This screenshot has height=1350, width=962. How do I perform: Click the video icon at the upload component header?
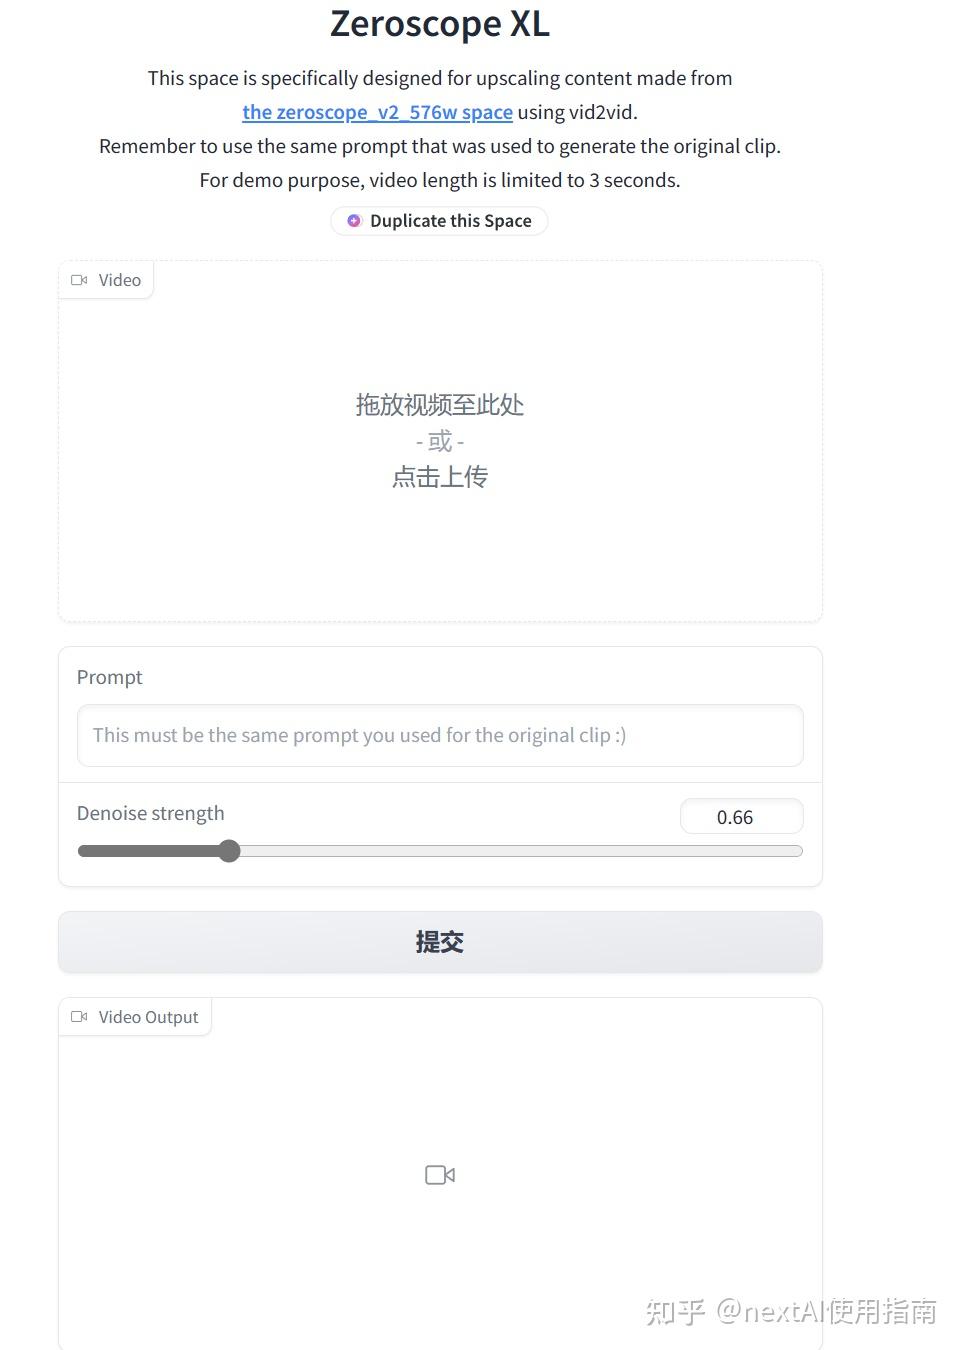point(80,280)
